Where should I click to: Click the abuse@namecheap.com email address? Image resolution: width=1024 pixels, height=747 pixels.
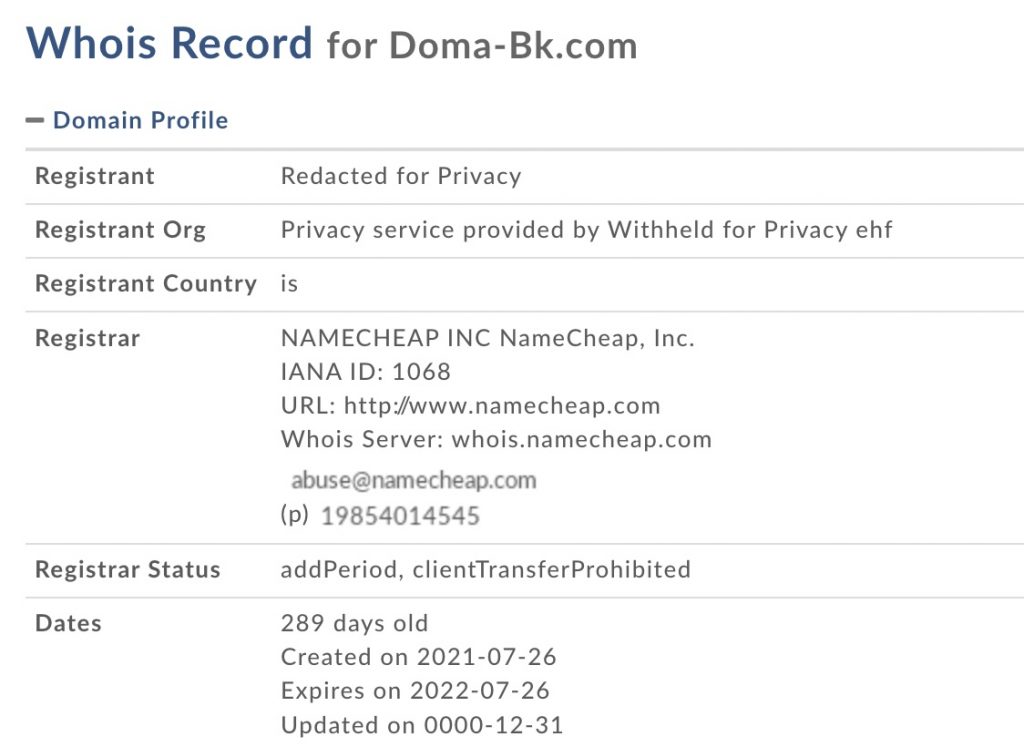tap(413, 480)
